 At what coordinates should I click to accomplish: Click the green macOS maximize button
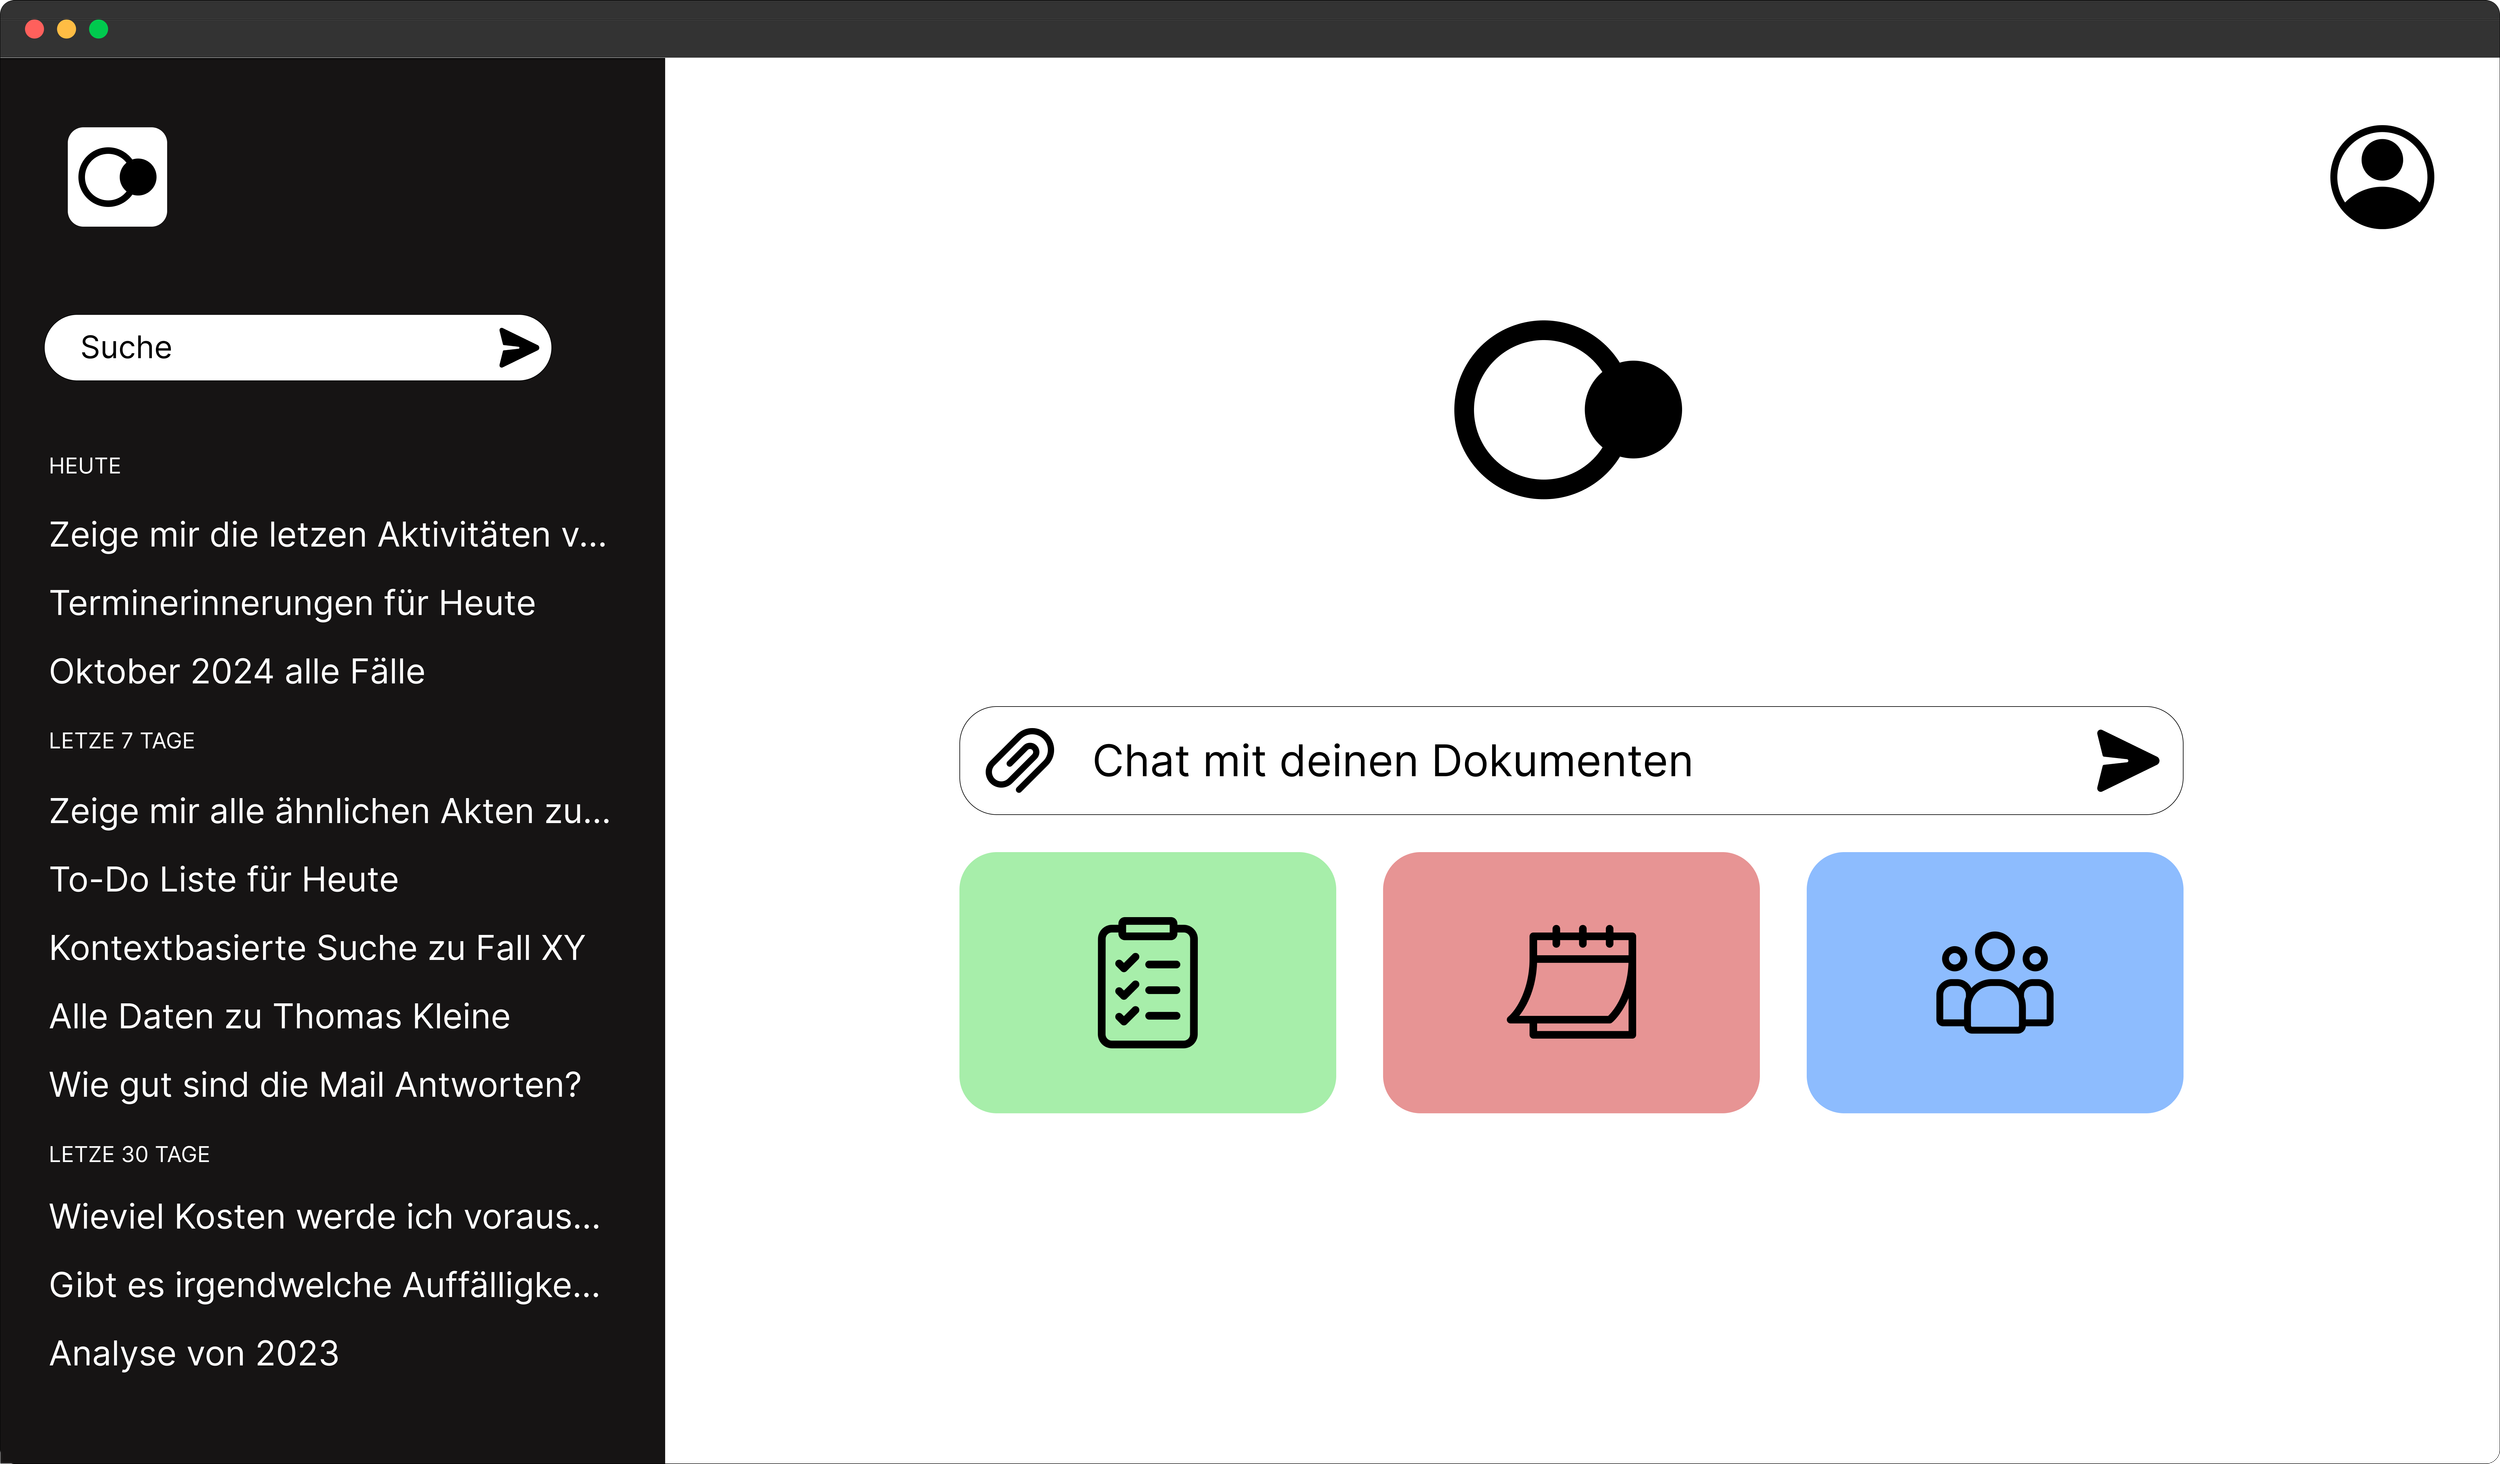tap(98, 29)
